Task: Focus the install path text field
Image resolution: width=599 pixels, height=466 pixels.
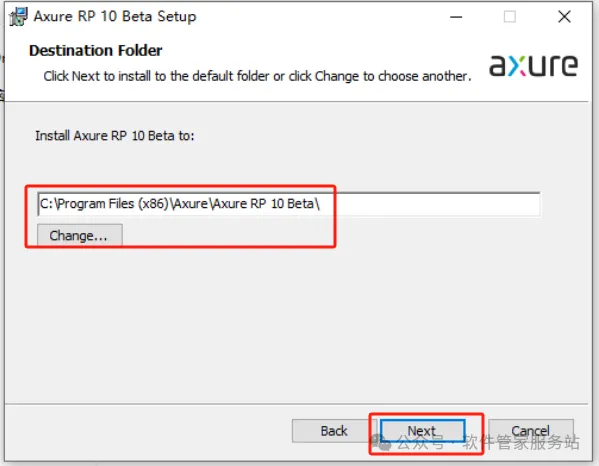Action: pos(289,204)
